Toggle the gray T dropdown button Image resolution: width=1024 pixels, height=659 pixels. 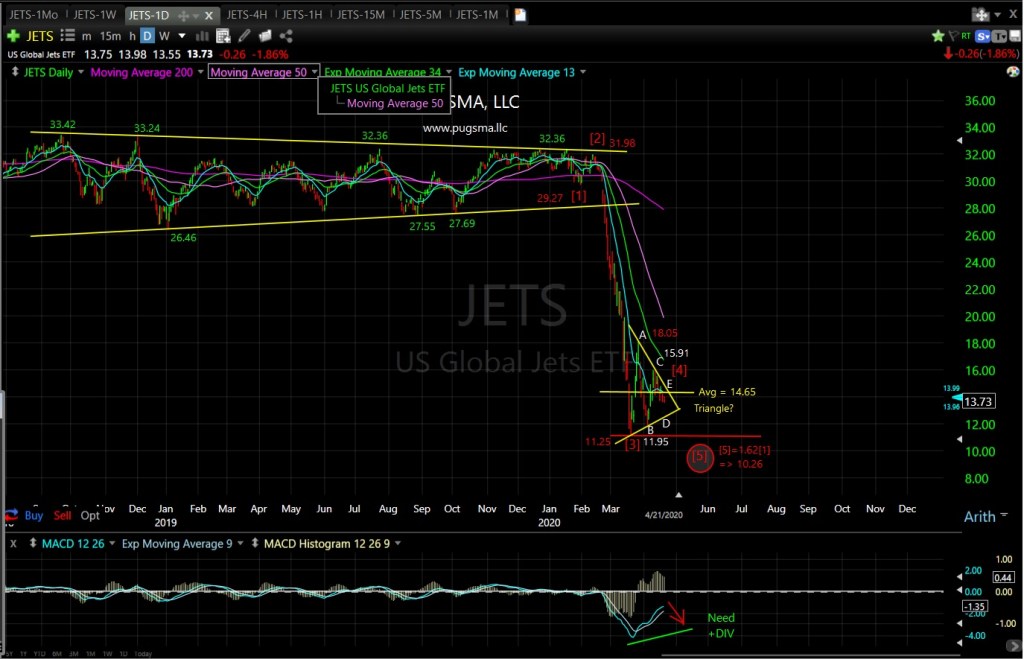[x=999, y=36]
